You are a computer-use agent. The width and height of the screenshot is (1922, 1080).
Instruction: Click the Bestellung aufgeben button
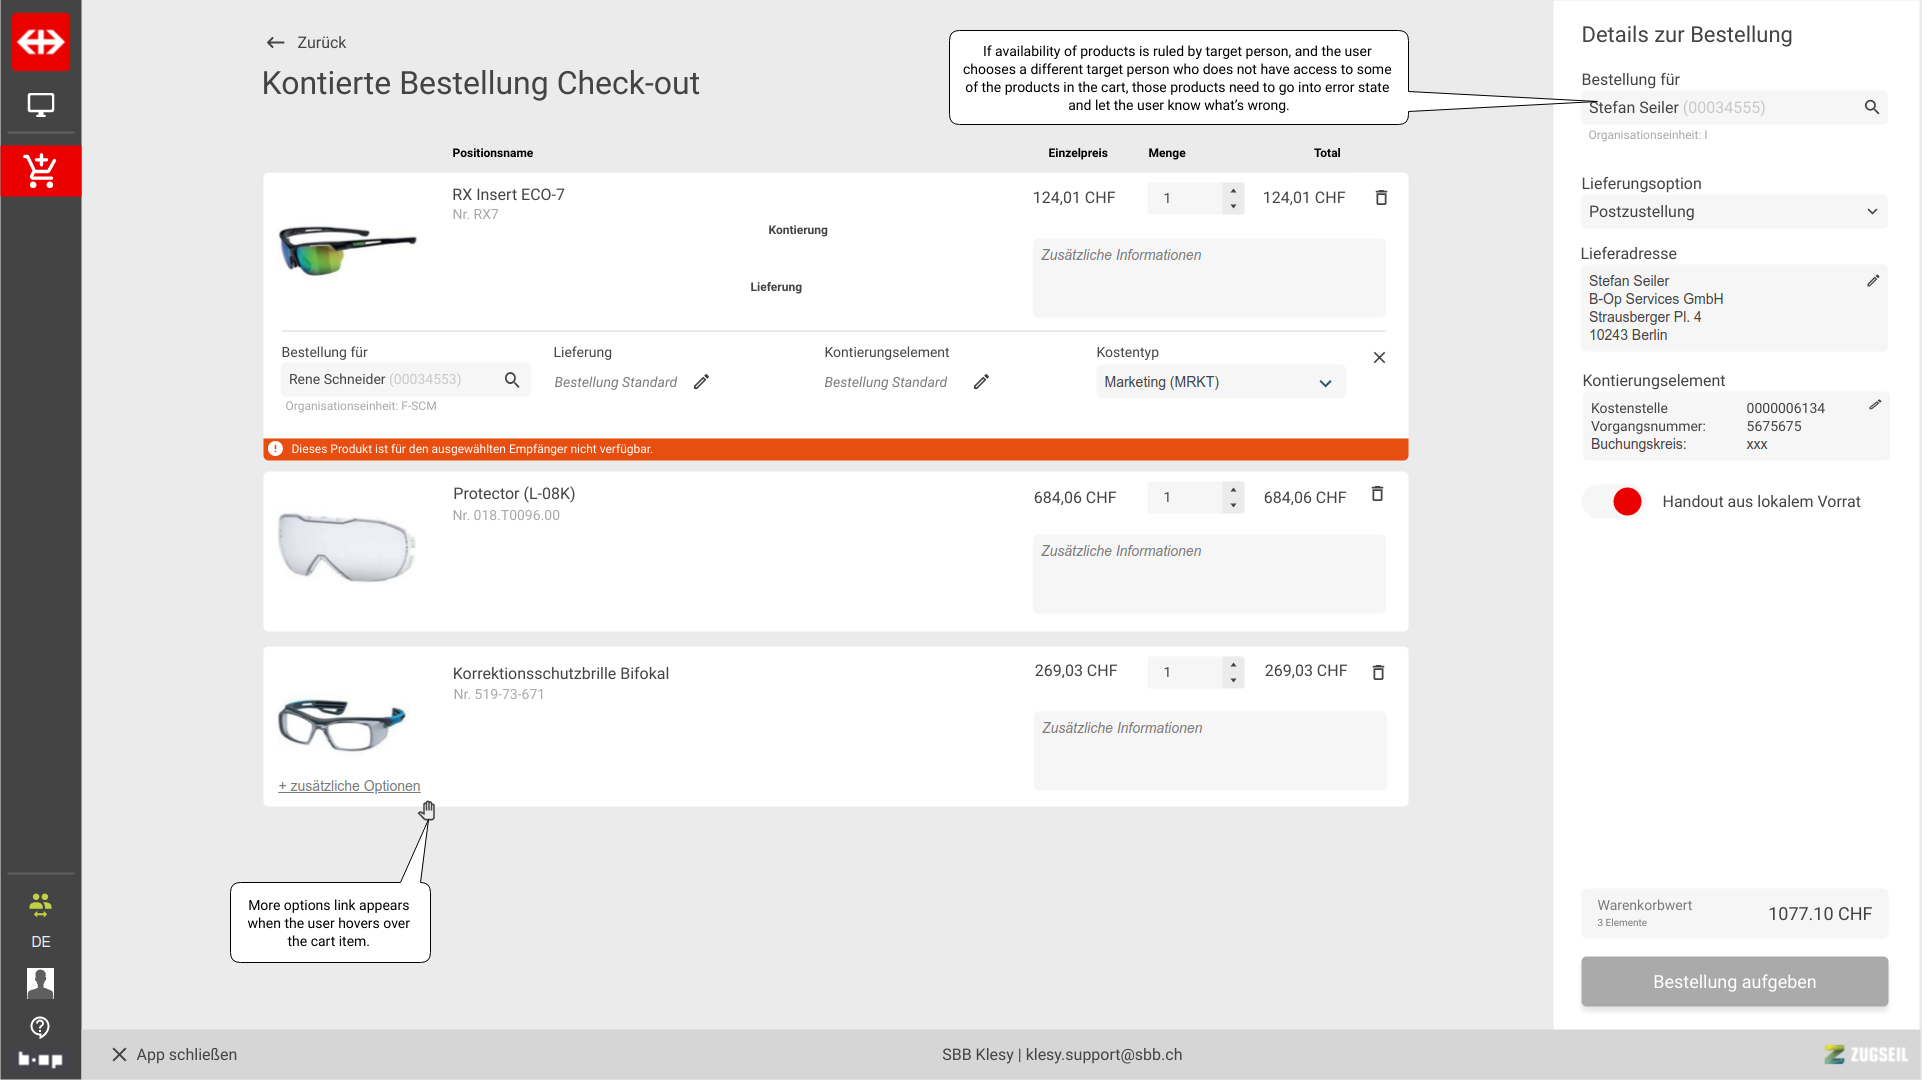pyautogui.click(x=1733, y=982)
